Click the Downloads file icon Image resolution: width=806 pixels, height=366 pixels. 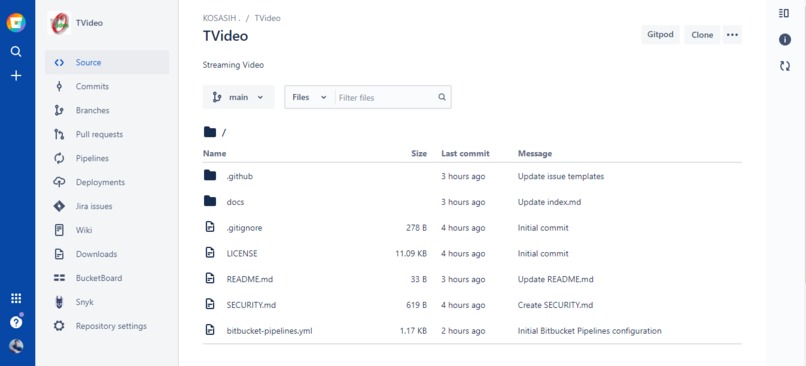coord(59,254)
